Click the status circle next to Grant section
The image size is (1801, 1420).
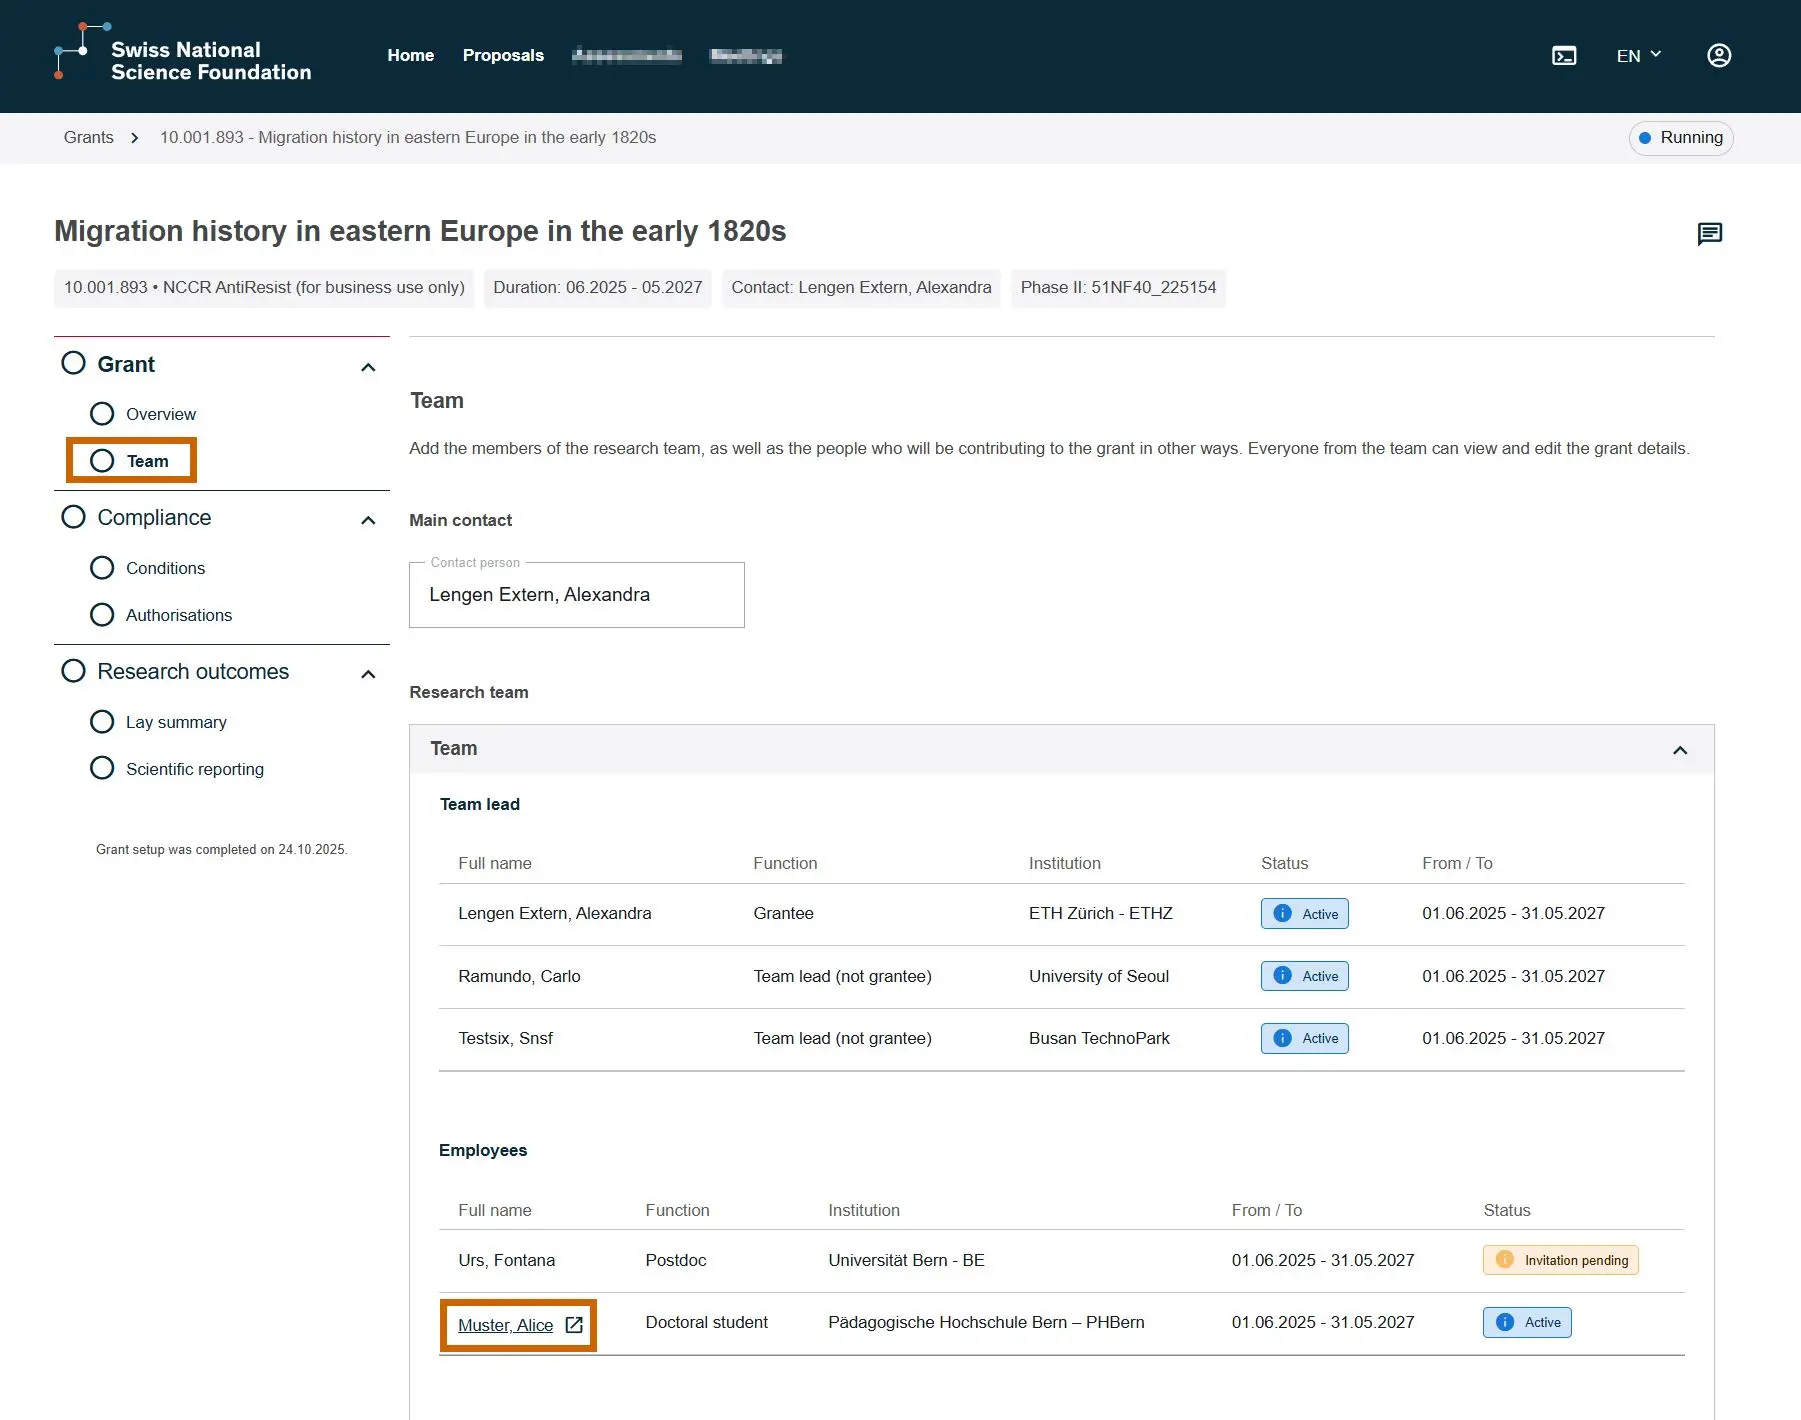pyautogui.click(x=73, y=363)
